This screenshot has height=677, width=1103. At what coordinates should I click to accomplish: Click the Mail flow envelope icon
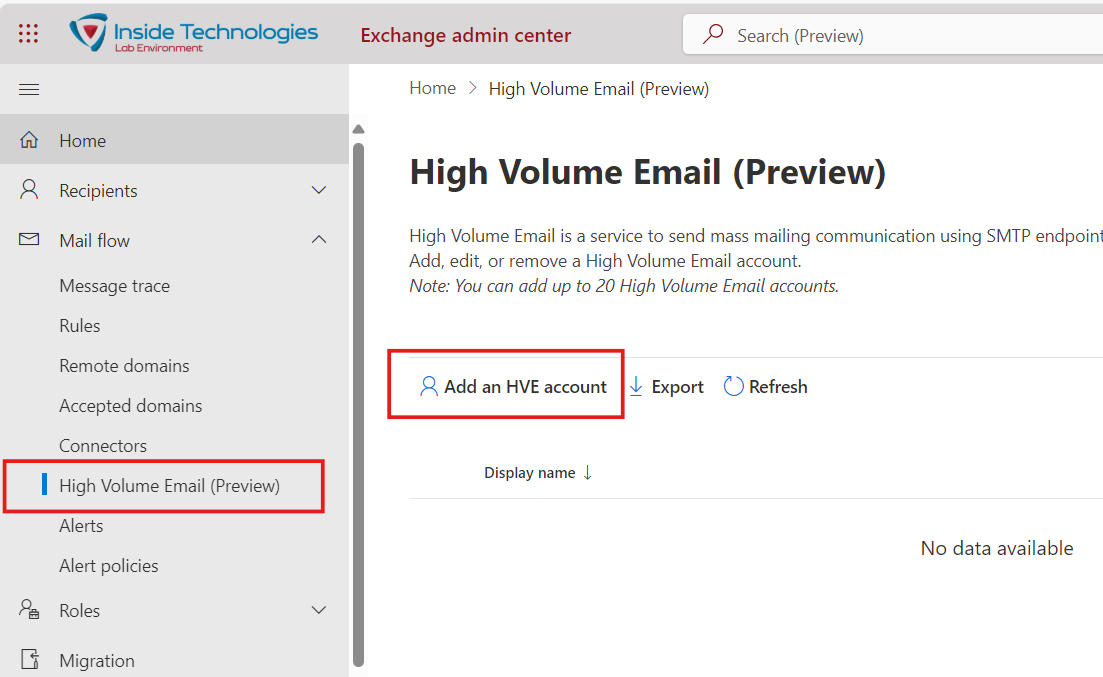pyautogui.click(x=29, y=239)
